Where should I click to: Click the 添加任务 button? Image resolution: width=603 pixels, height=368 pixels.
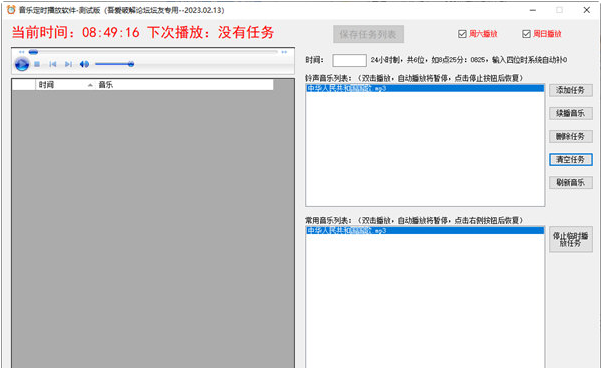click(571, 90)
